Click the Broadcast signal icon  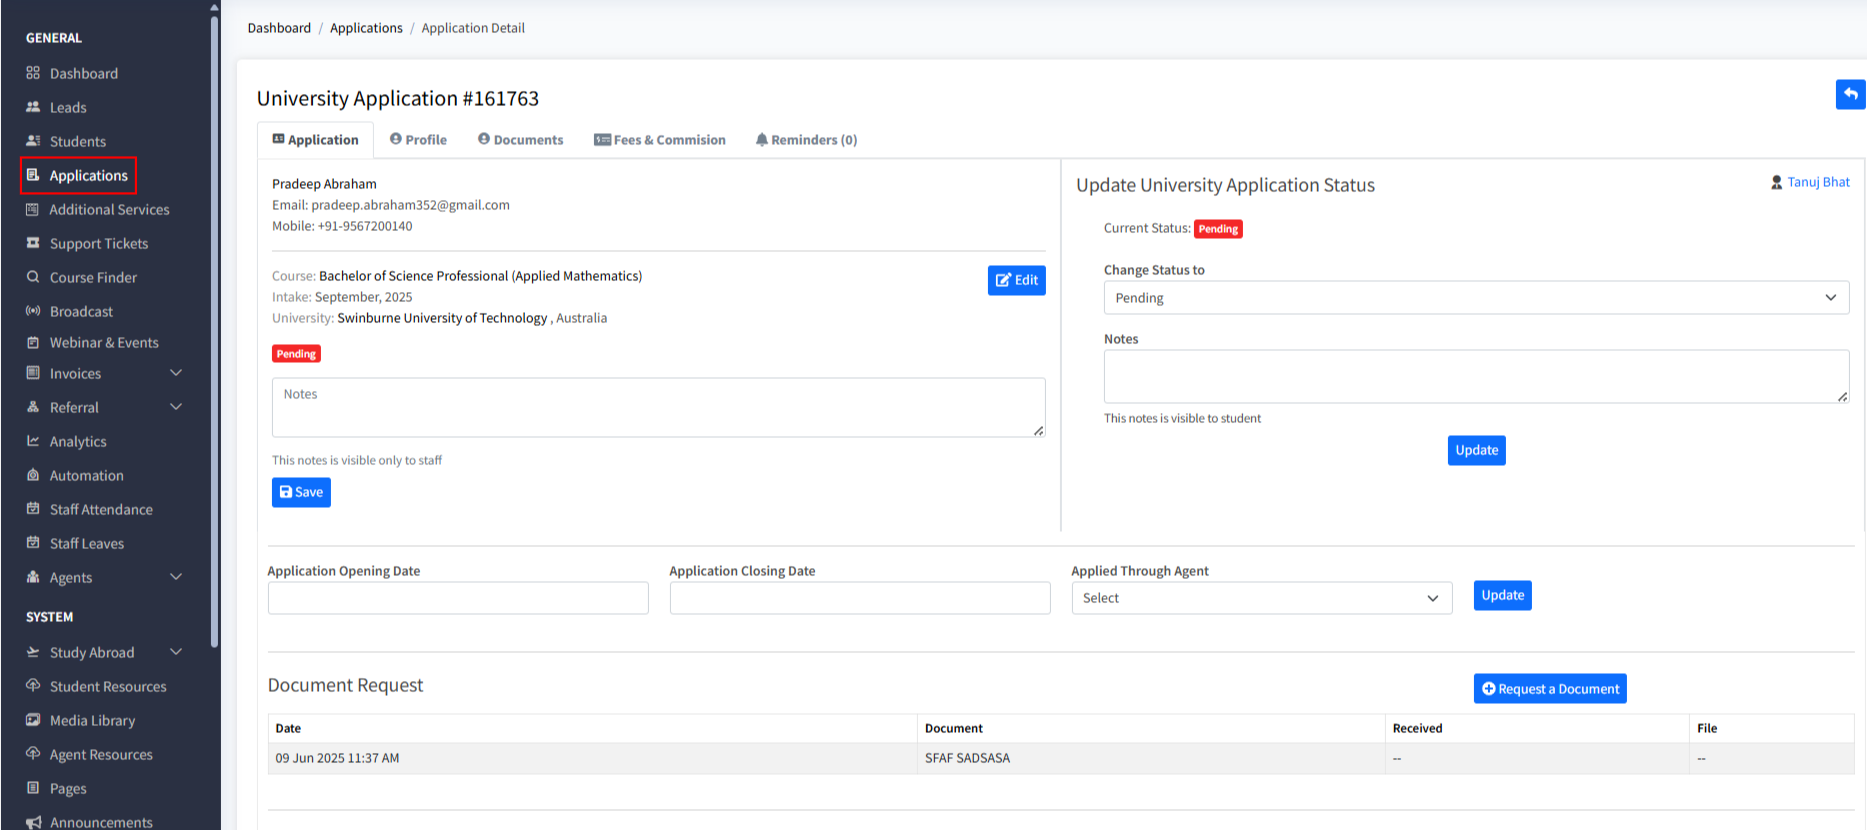click(33, 311)
